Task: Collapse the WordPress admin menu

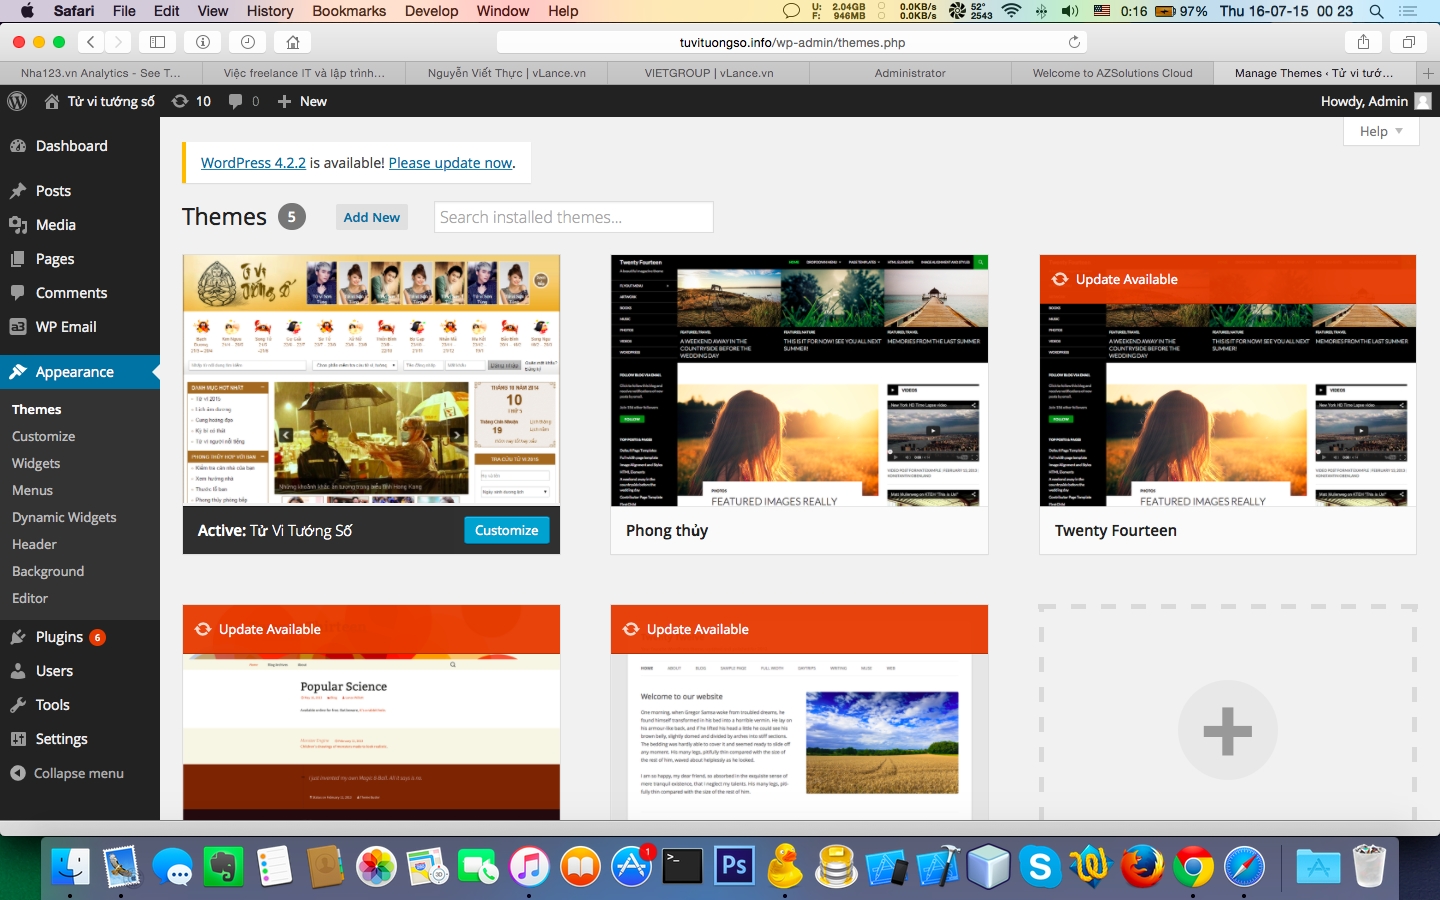Action: [x=67, y=773]
